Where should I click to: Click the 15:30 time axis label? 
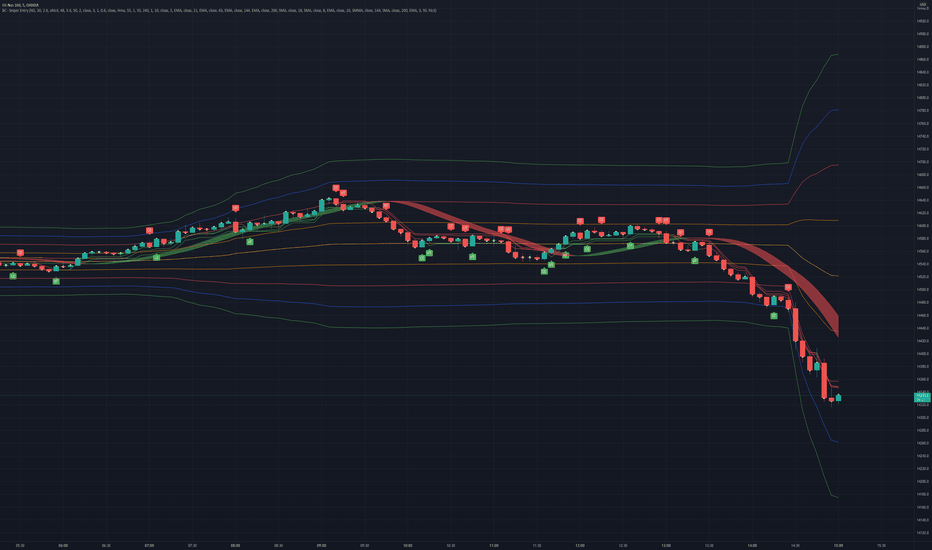point(881,545)
